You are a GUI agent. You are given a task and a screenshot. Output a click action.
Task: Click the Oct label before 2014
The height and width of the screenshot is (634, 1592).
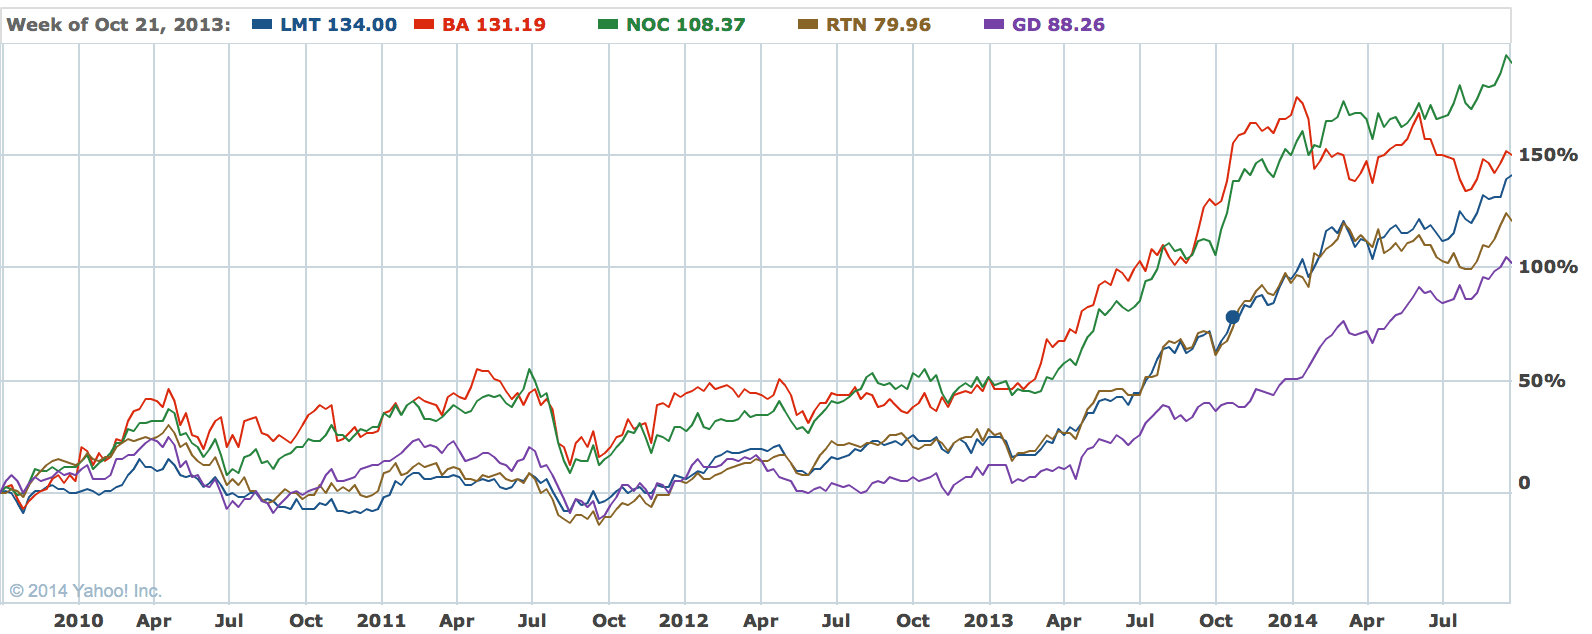click(1216, 620)
